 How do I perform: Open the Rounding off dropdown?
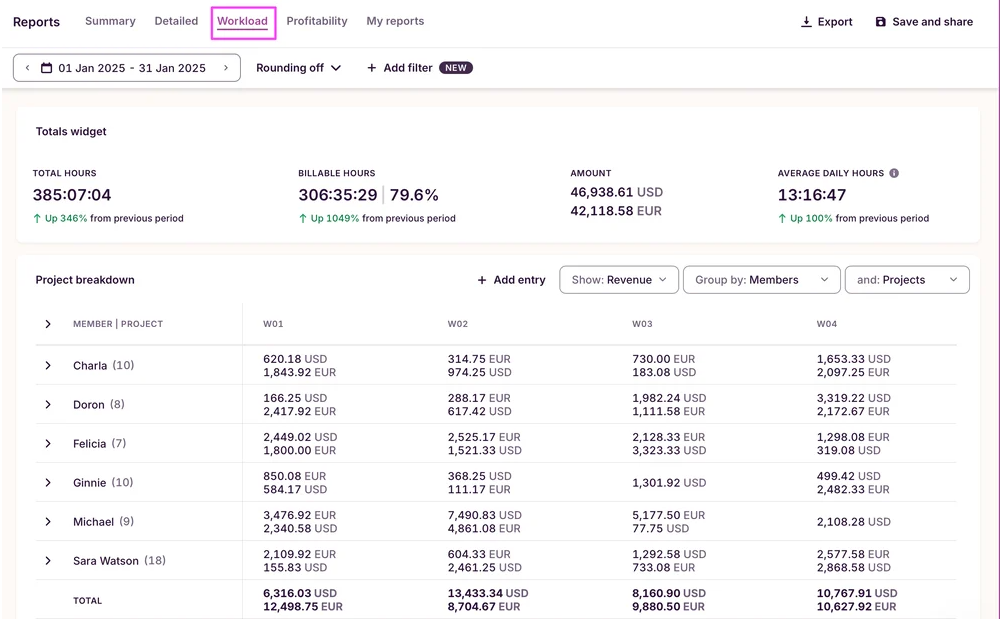point(298,68)
